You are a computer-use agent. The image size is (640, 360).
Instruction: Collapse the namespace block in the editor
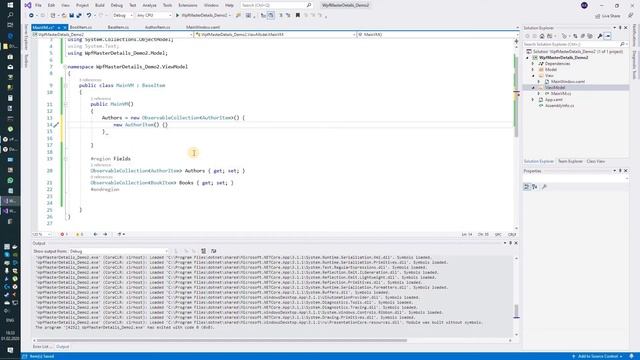(65, 67)
